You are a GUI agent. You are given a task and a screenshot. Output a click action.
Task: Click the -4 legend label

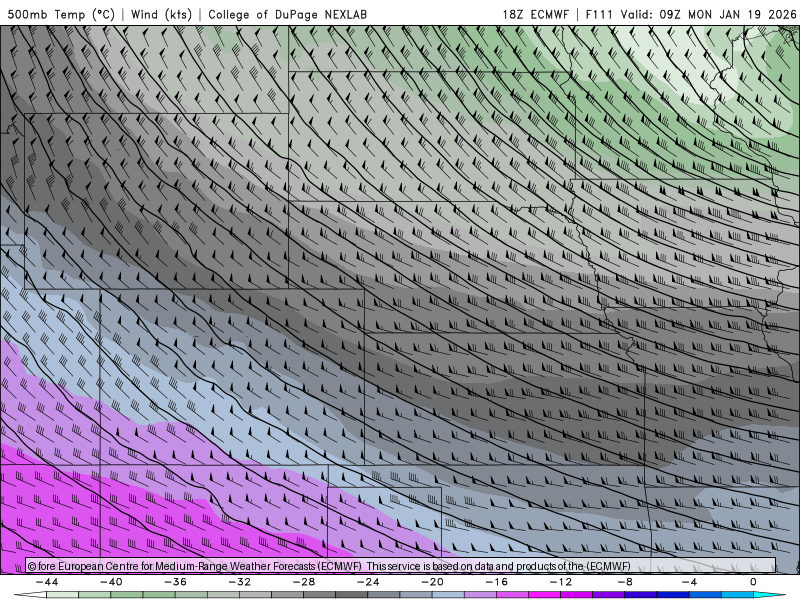[x=689, y=582]
